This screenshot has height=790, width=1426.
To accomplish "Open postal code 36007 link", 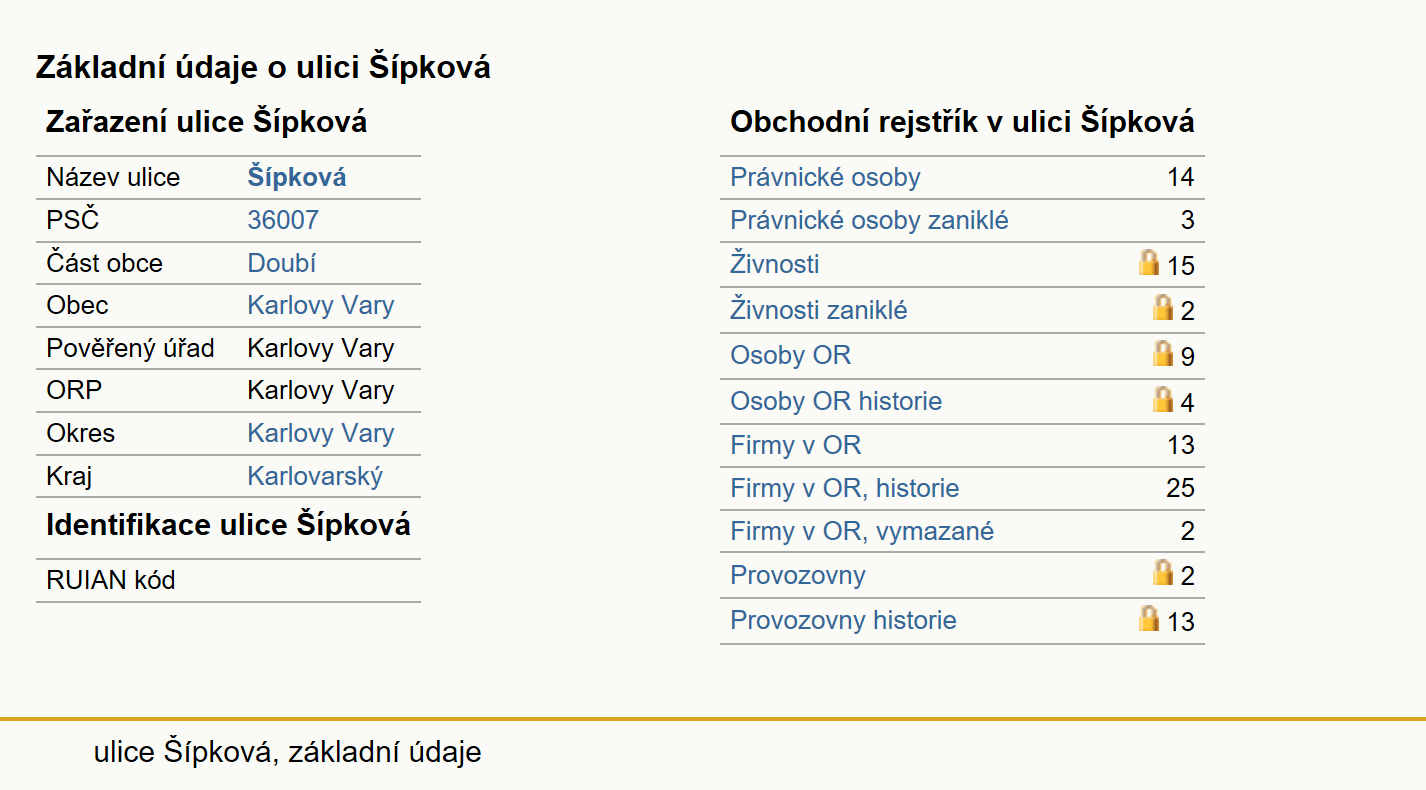I will pos(283,220).
